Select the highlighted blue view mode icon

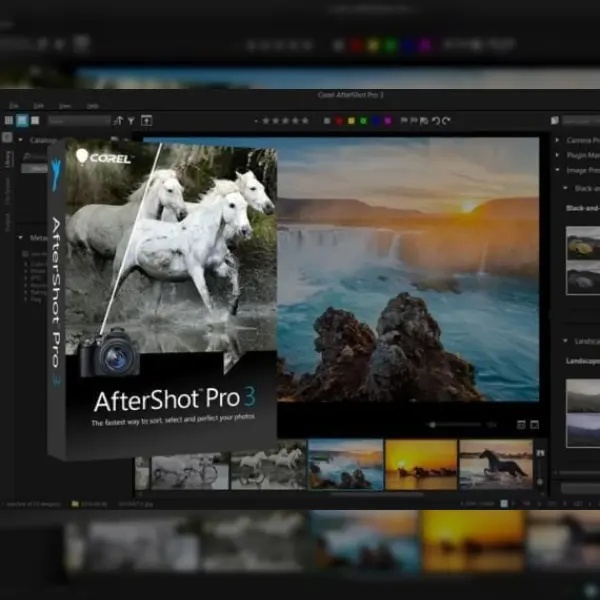point(22,121)
